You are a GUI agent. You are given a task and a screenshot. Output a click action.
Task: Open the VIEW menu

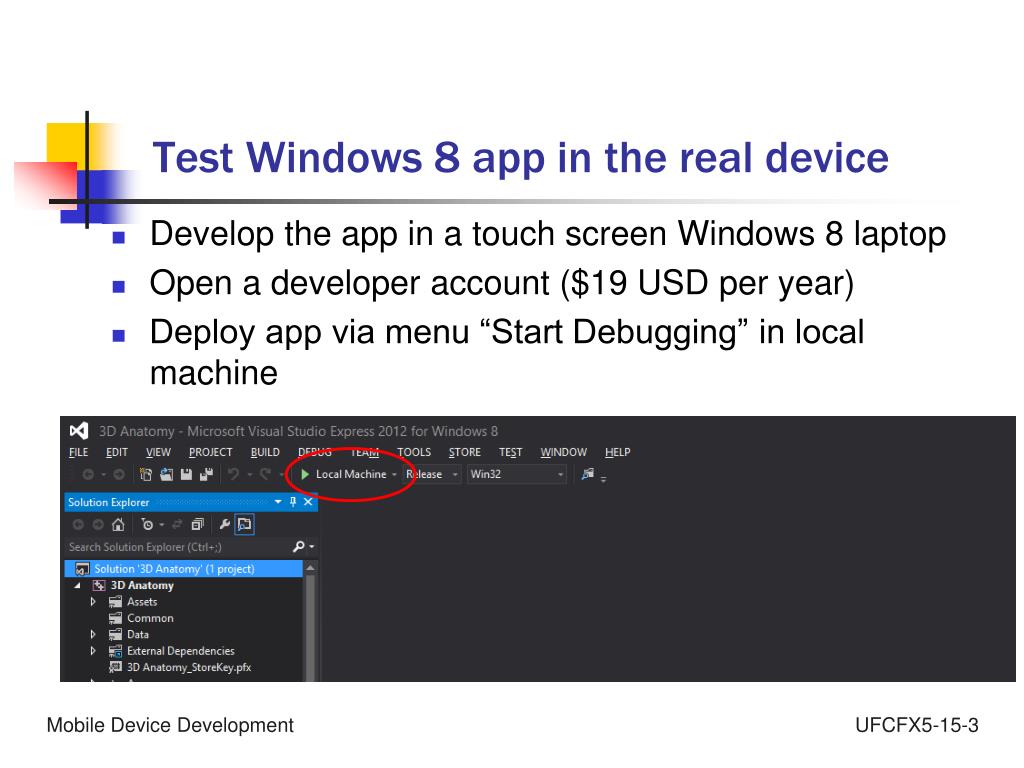coord(158,452)
